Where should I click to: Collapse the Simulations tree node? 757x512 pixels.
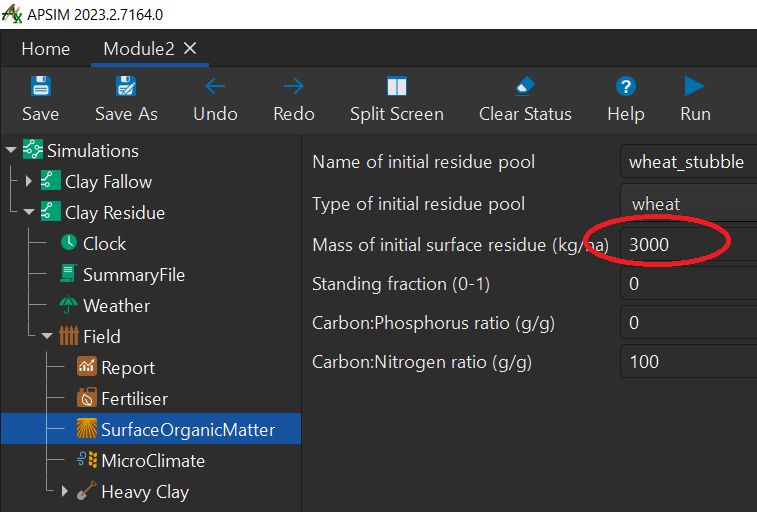point(11,150)
